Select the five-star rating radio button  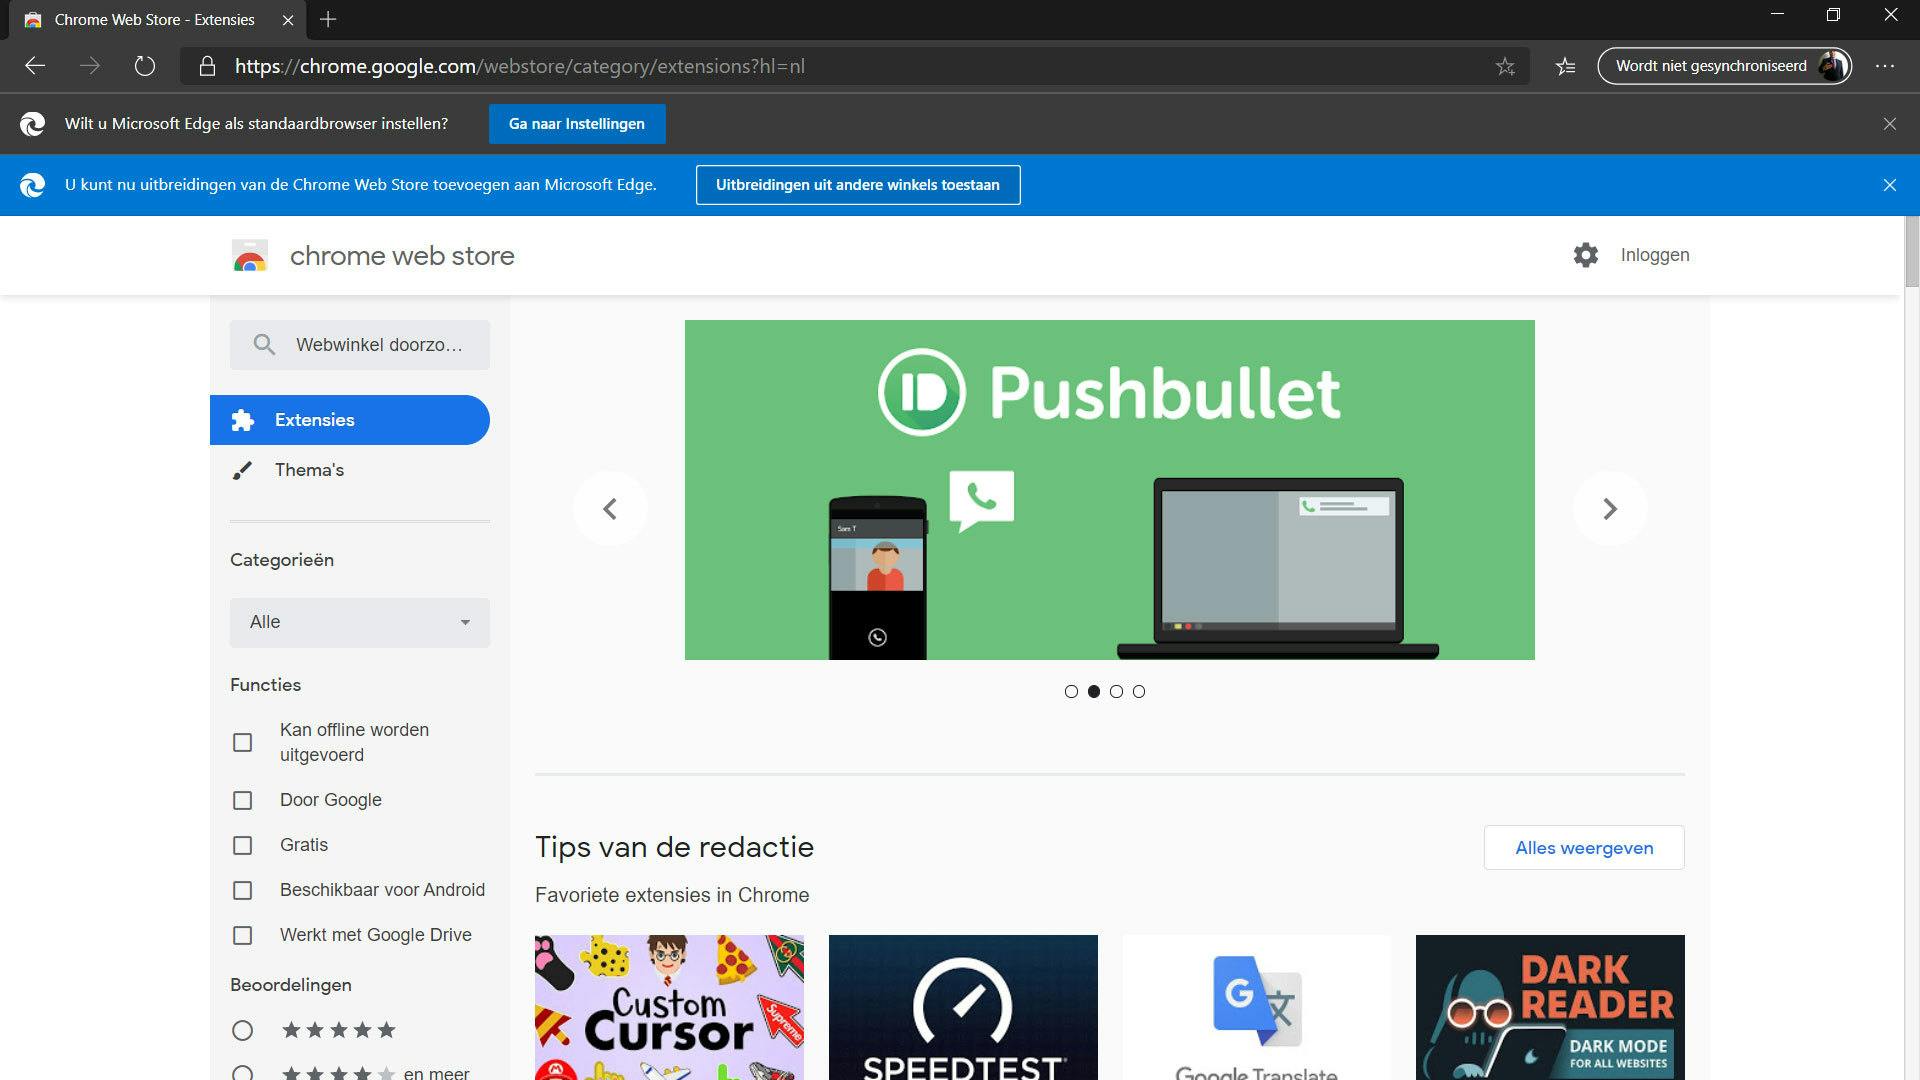(241, 1030)
